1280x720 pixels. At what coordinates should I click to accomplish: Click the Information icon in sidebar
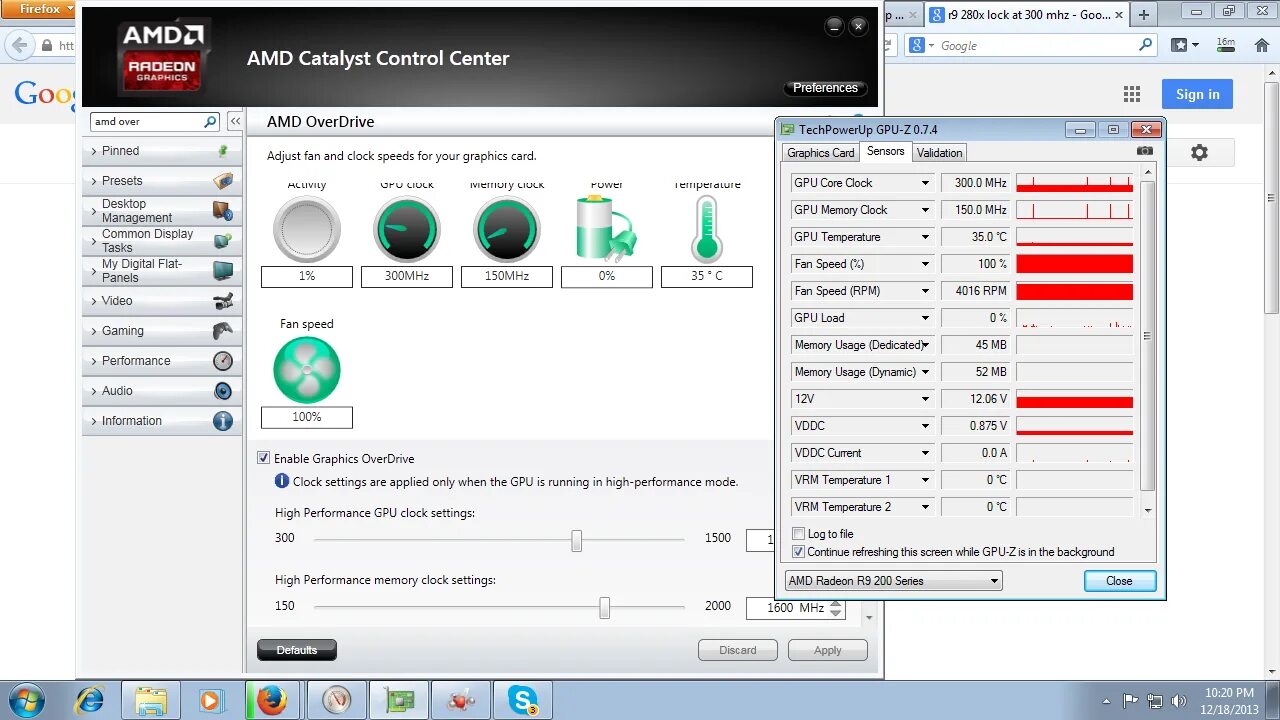tap(223, 421)
